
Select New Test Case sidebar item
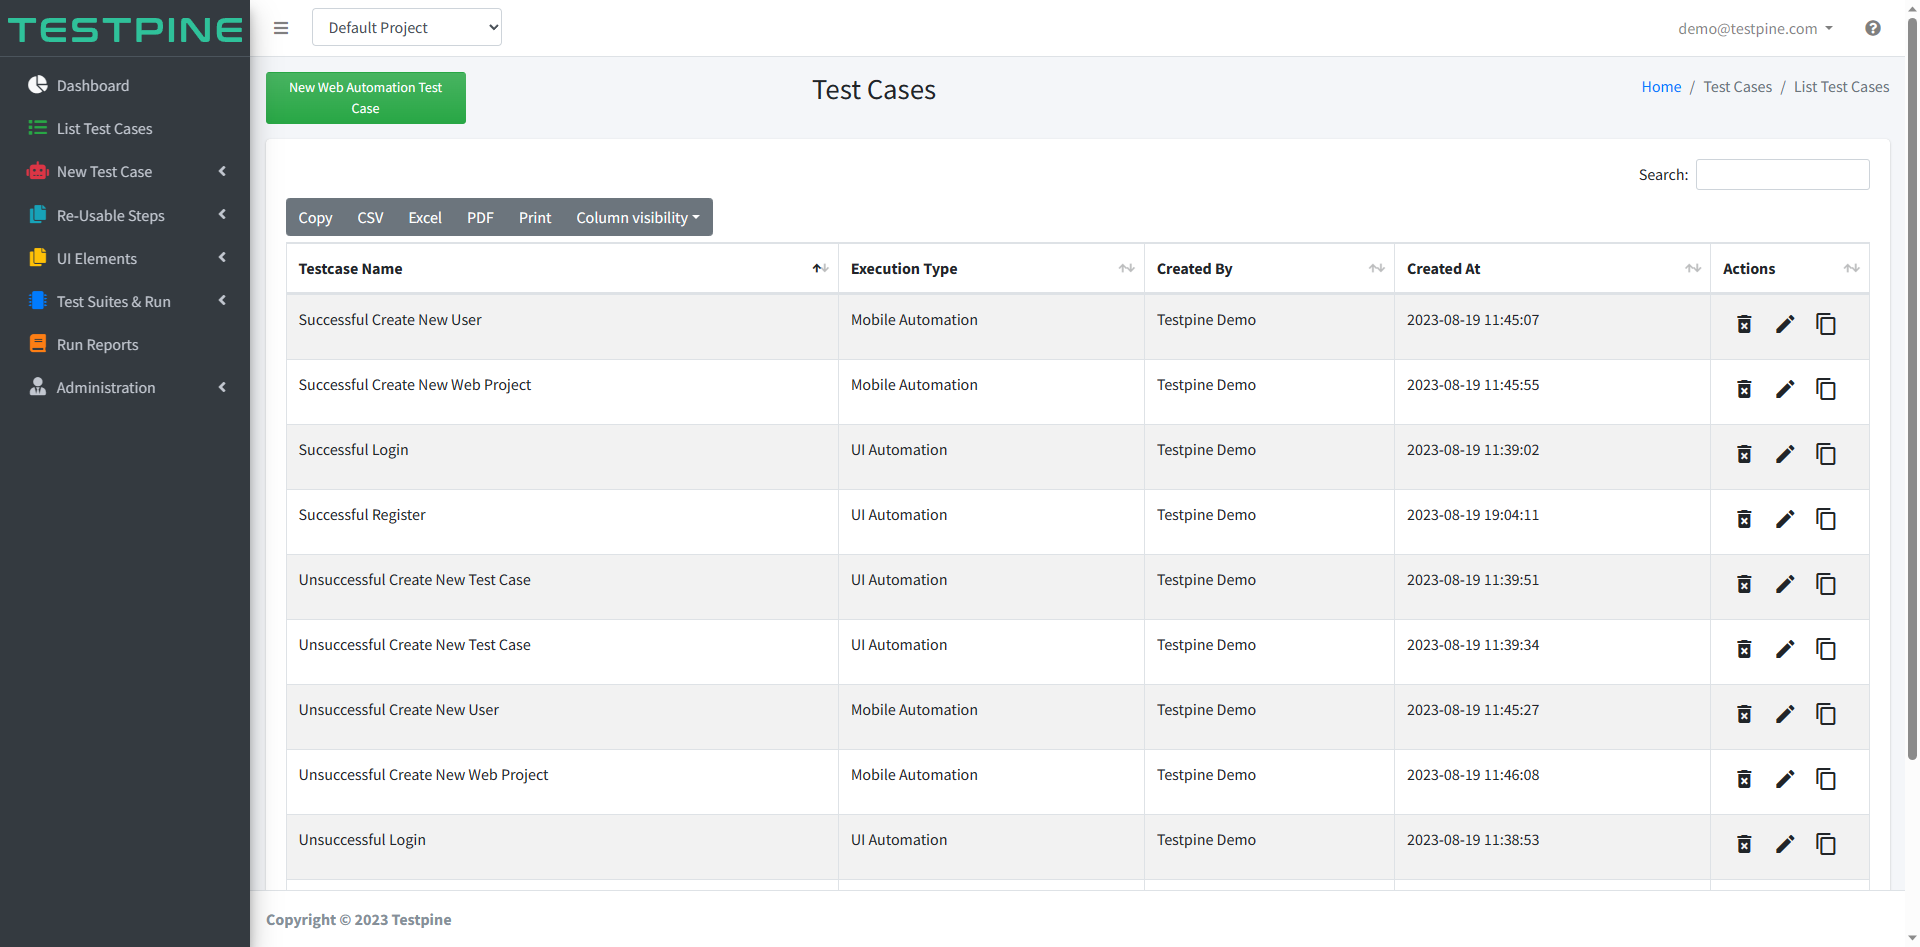(x=125, y=171)
